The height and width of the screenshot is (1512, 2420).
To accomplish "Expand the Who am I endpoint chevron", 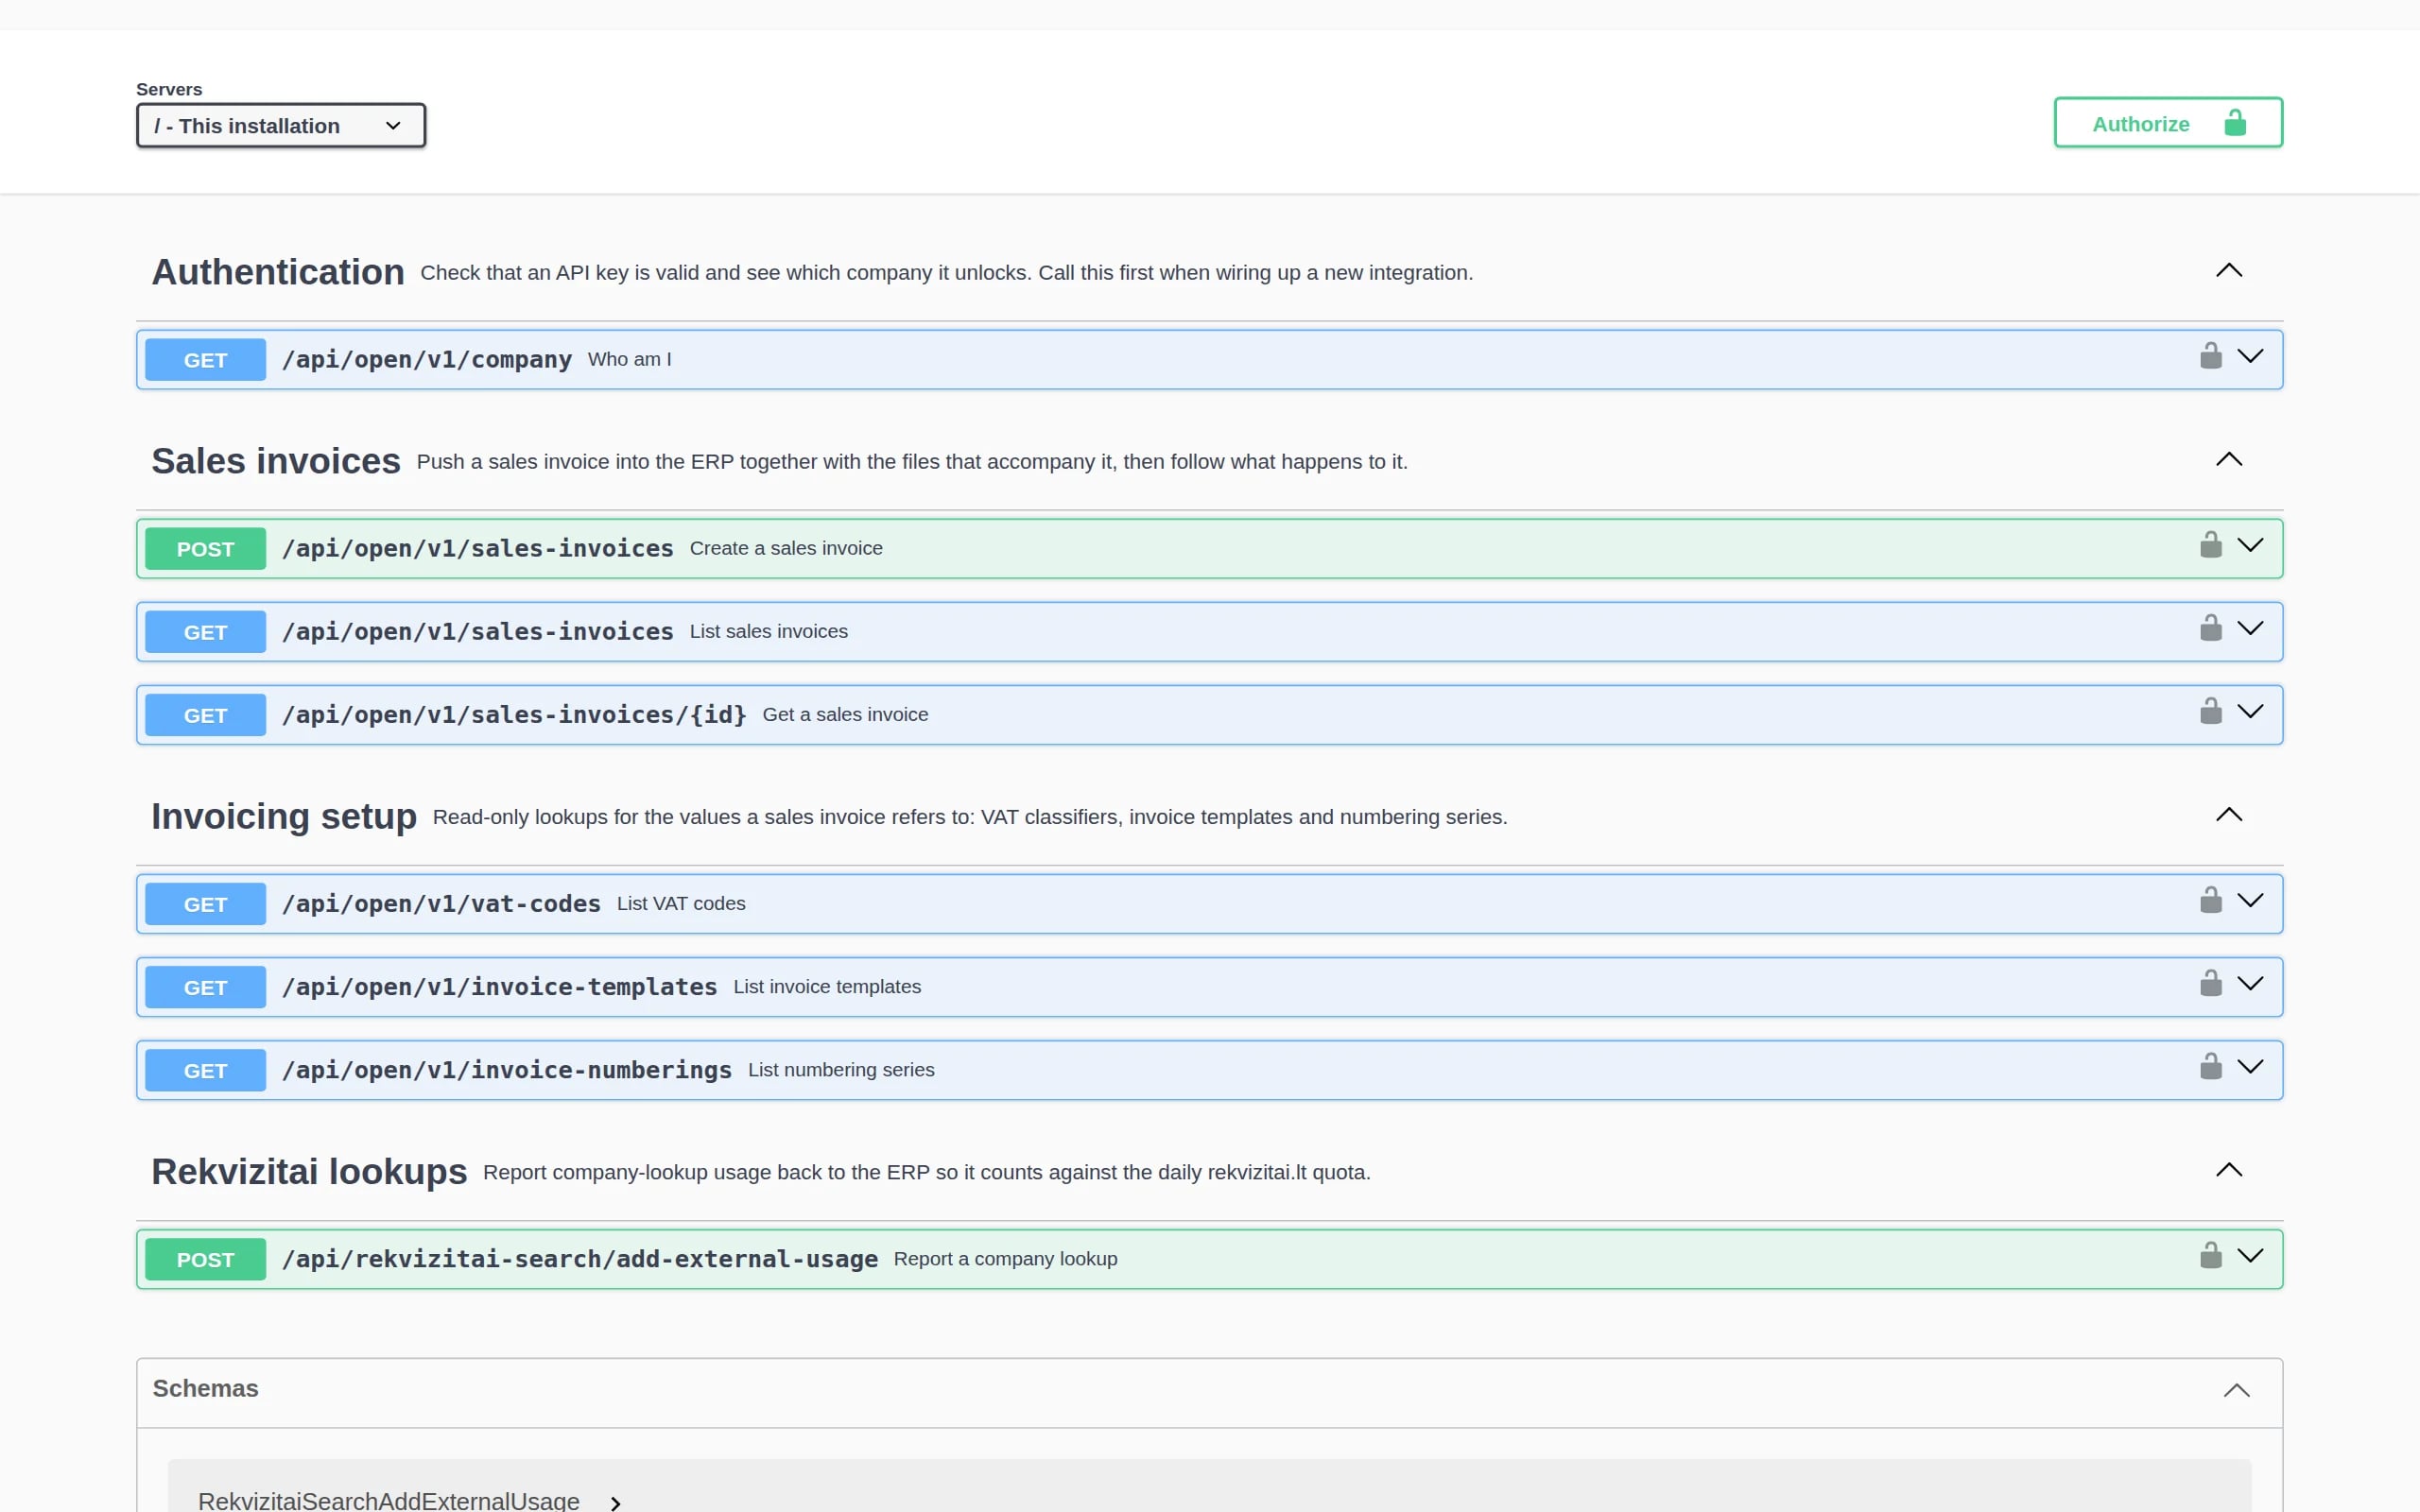I will [x=2250, y=356].
